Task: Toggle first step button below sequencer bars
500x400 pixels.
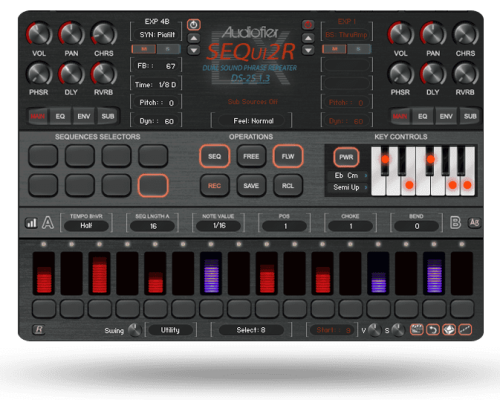Action: (x=44, y=308)
